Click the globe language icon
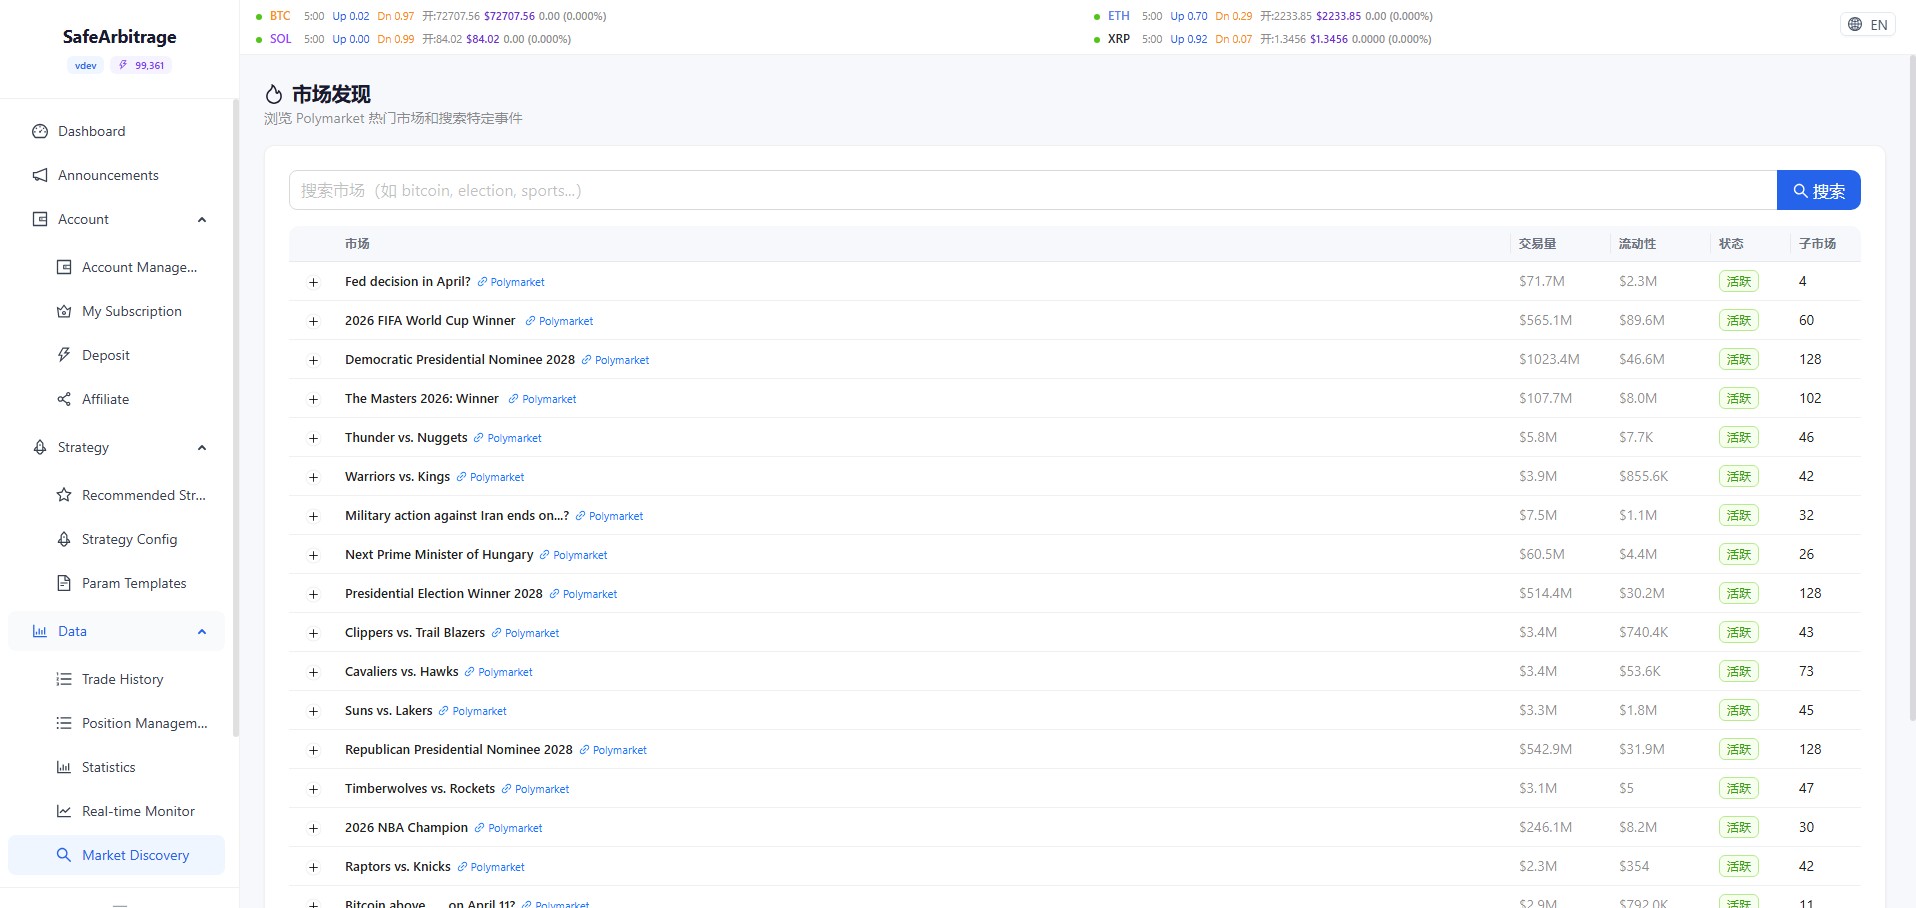Screen dimensions: 1916x908 click(1855, 25)
